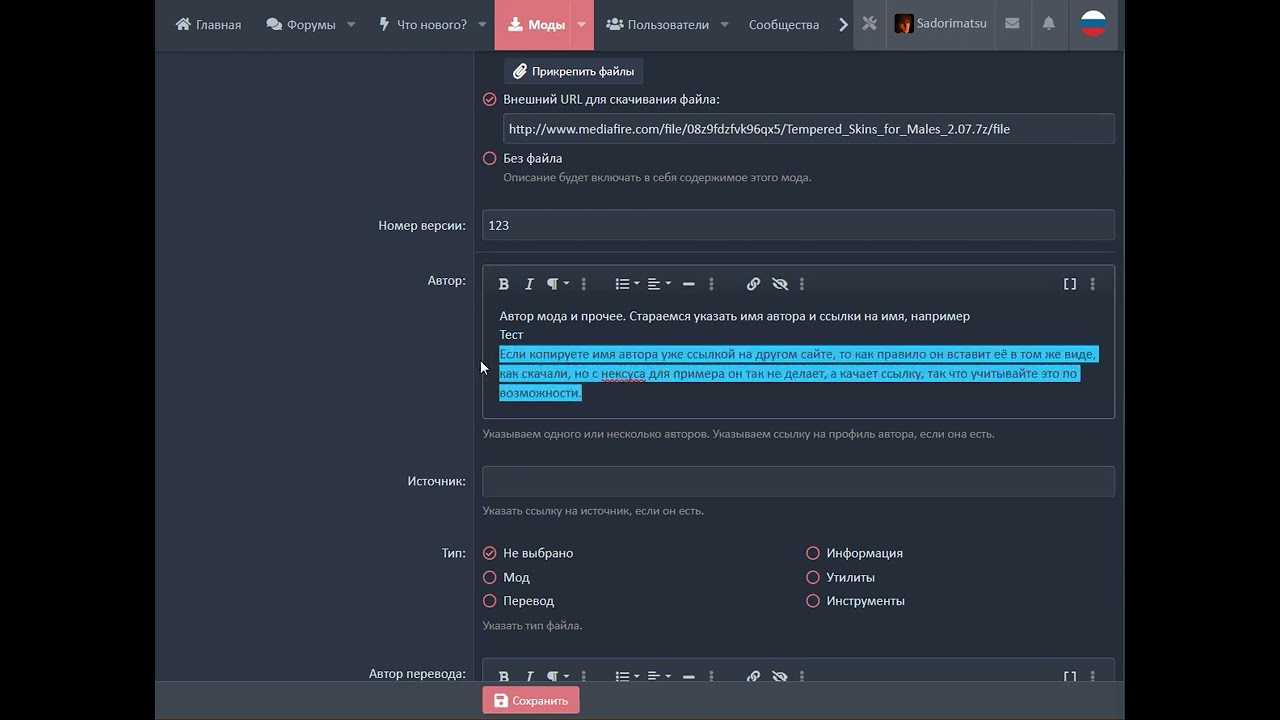Click the right arrow to show more navigation

843,24
